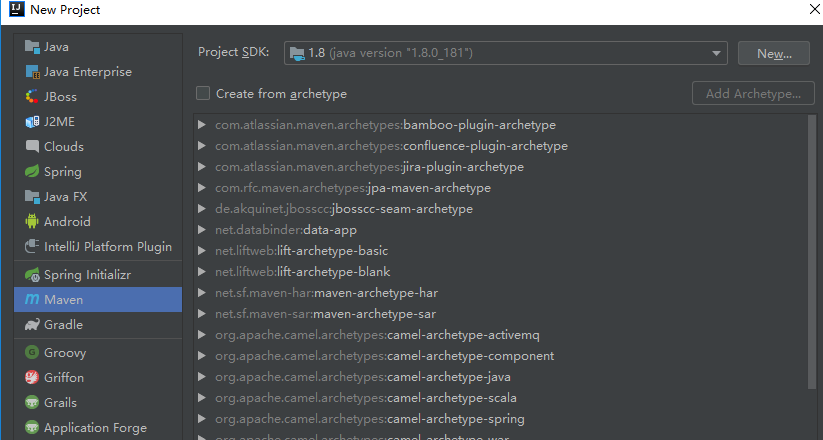Click the Java Enterprise icon
This screenshot has height=440, width=823.
point(32,72)
